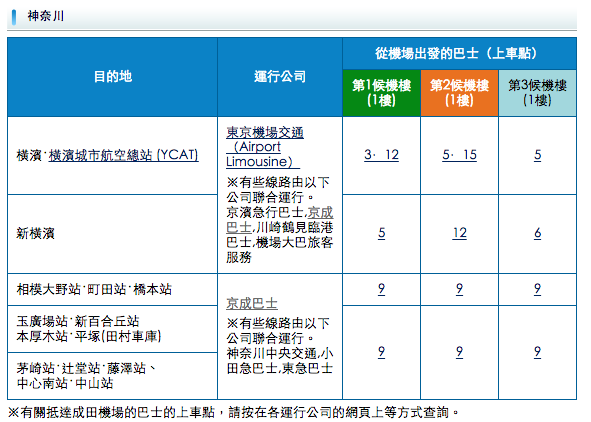The image size is (591, 422).
Task: Click the 相模大野站·町田站·橋本站 destination cell
Action: pos(113,289)
